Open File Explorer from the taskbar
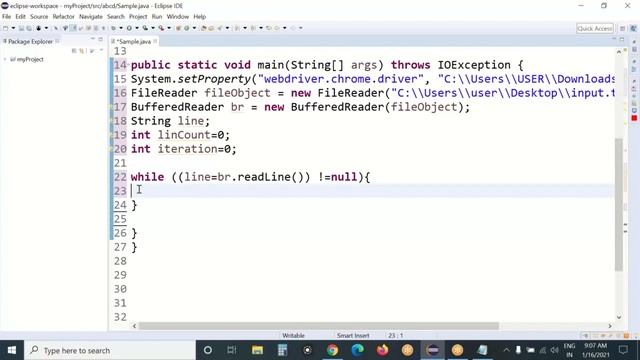Image resolution: width=640 pixels, height=360 pixels. (x=257, y=350)
